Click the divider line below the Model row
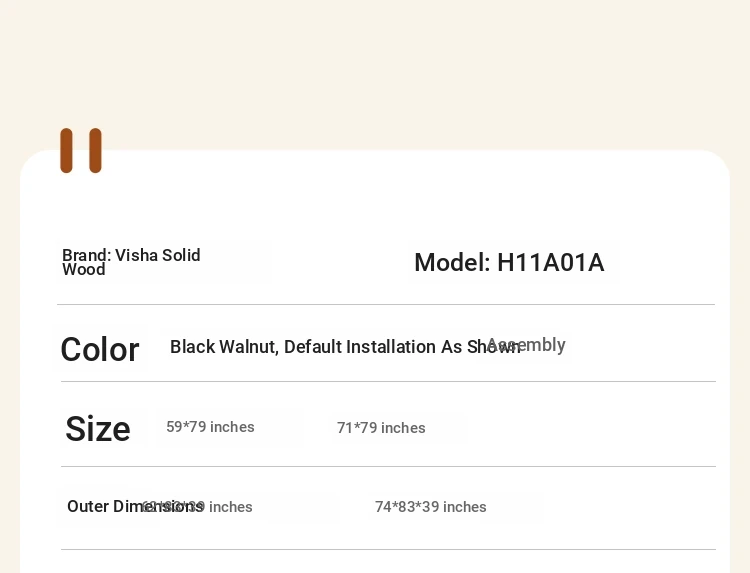The height and width of the screenshot is (573, 750). tap(386, 304)
